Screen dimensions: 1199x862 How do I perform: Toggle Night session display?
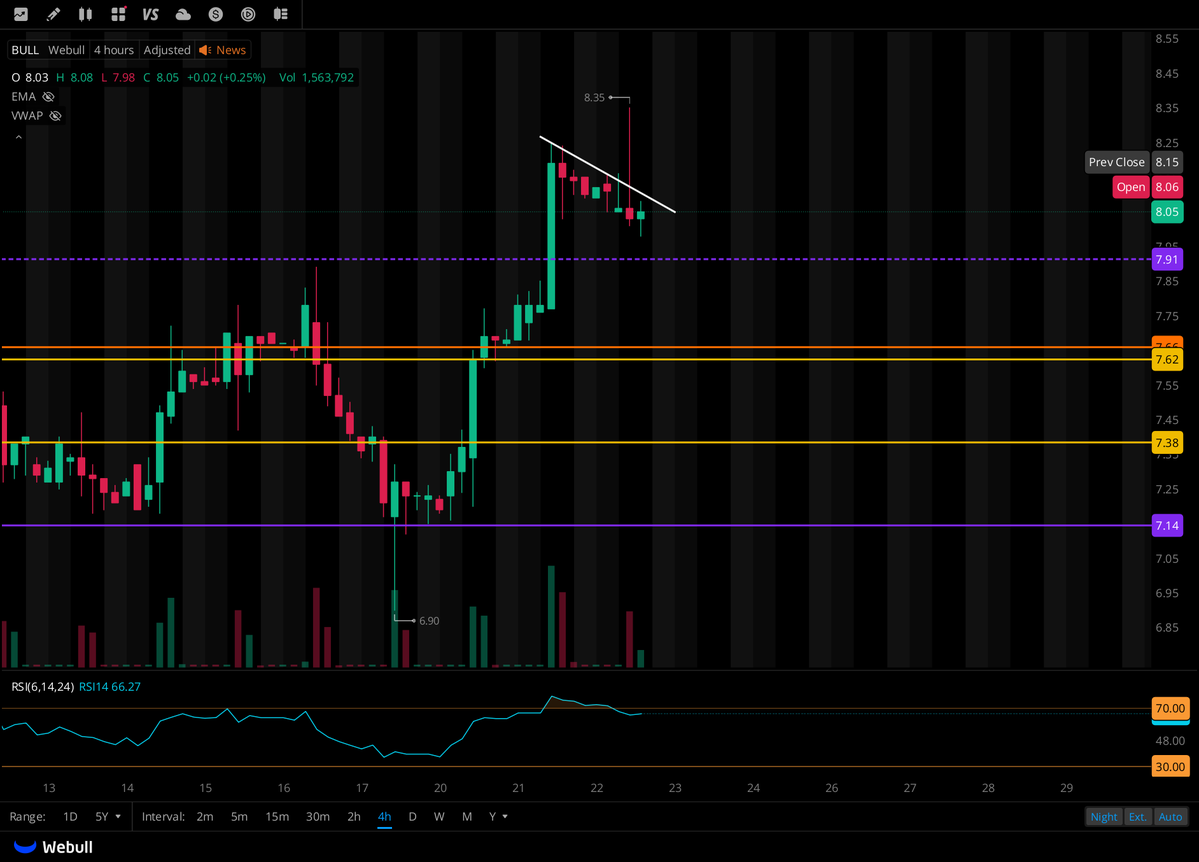[x=1103, y=817]
